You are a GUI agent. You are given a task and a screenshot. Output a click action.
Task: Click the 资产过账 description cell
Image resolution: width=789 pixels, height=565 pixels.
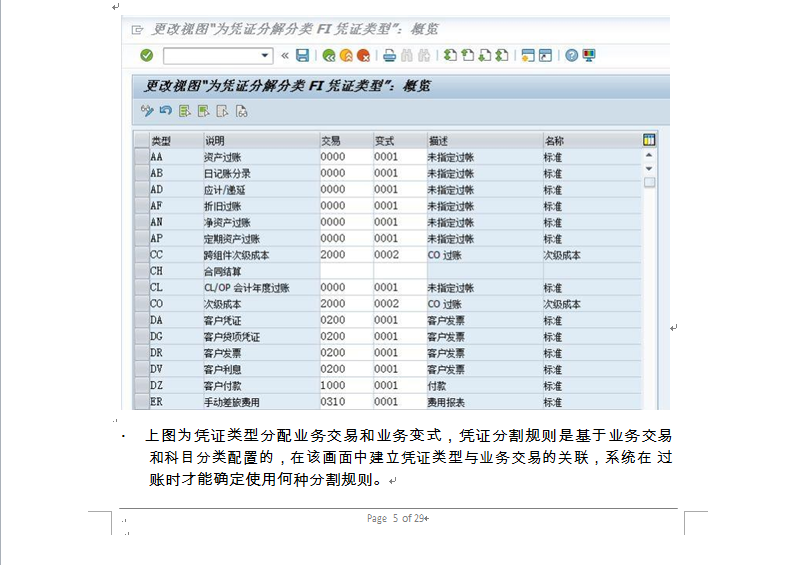click(x=261, y=157)
